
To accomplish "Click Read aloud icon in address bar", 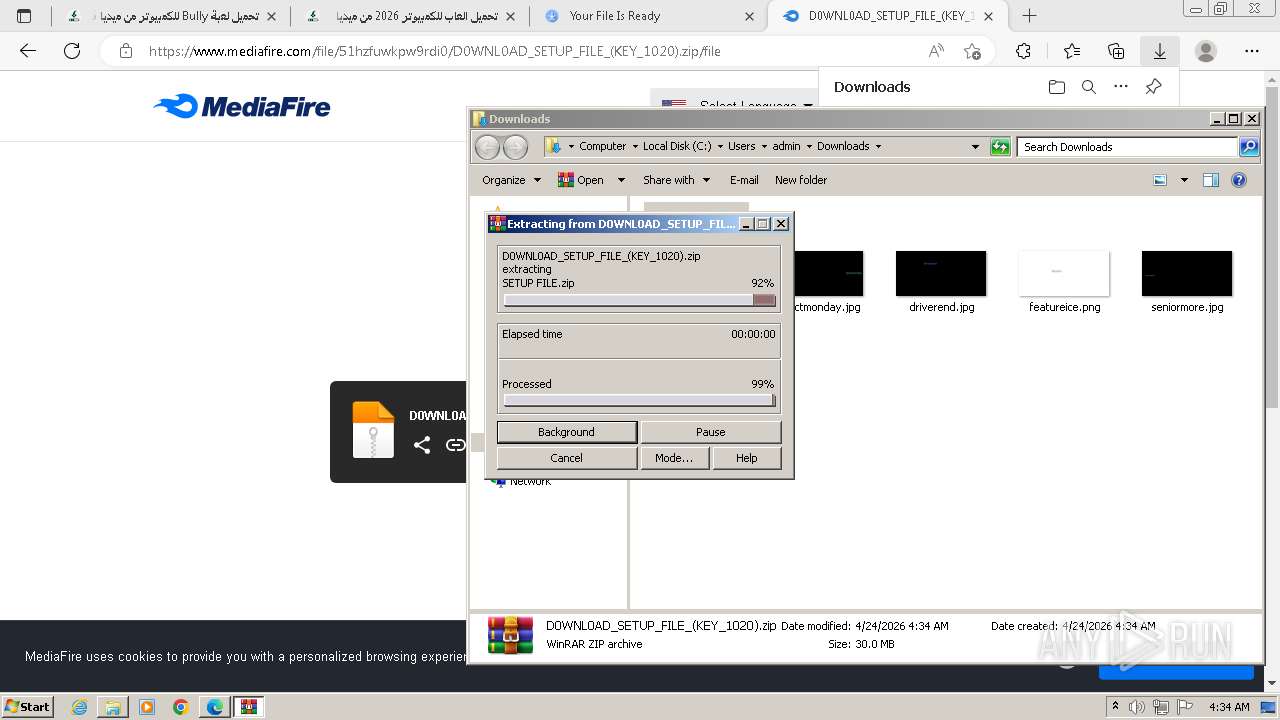I will [936, 51].
